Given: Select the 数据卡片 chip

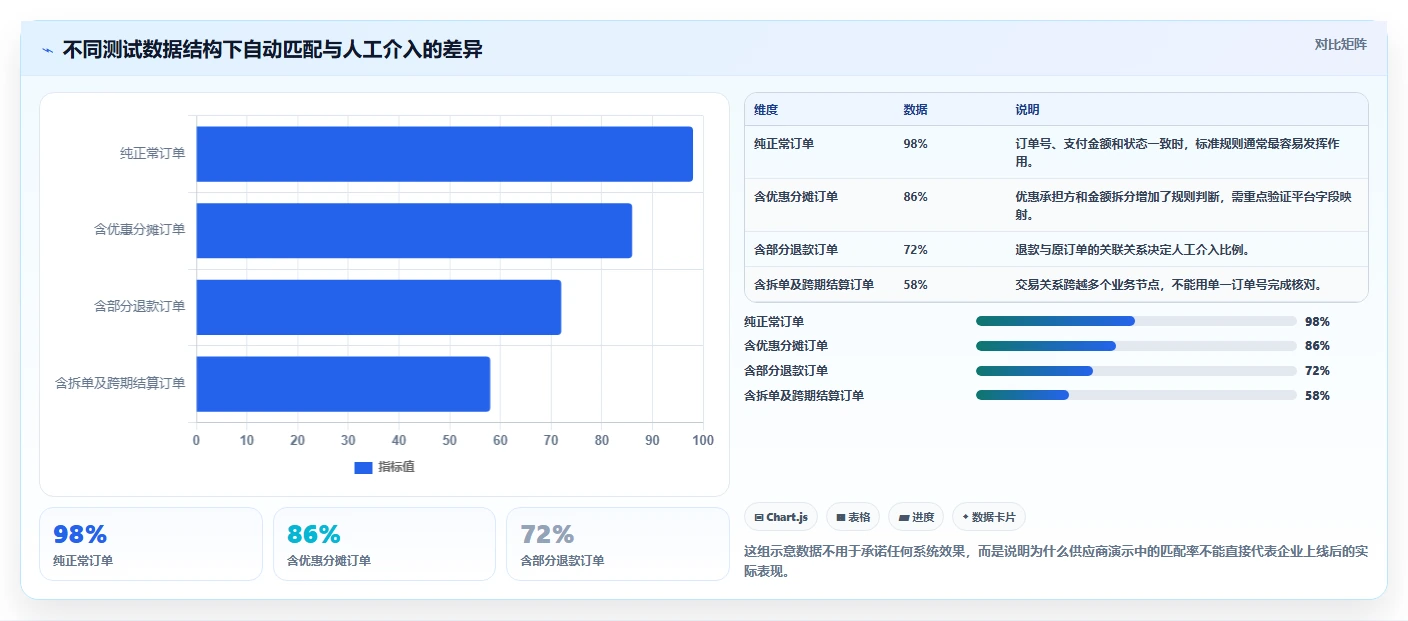Looking at the screenshot, I should click(989, 517).
